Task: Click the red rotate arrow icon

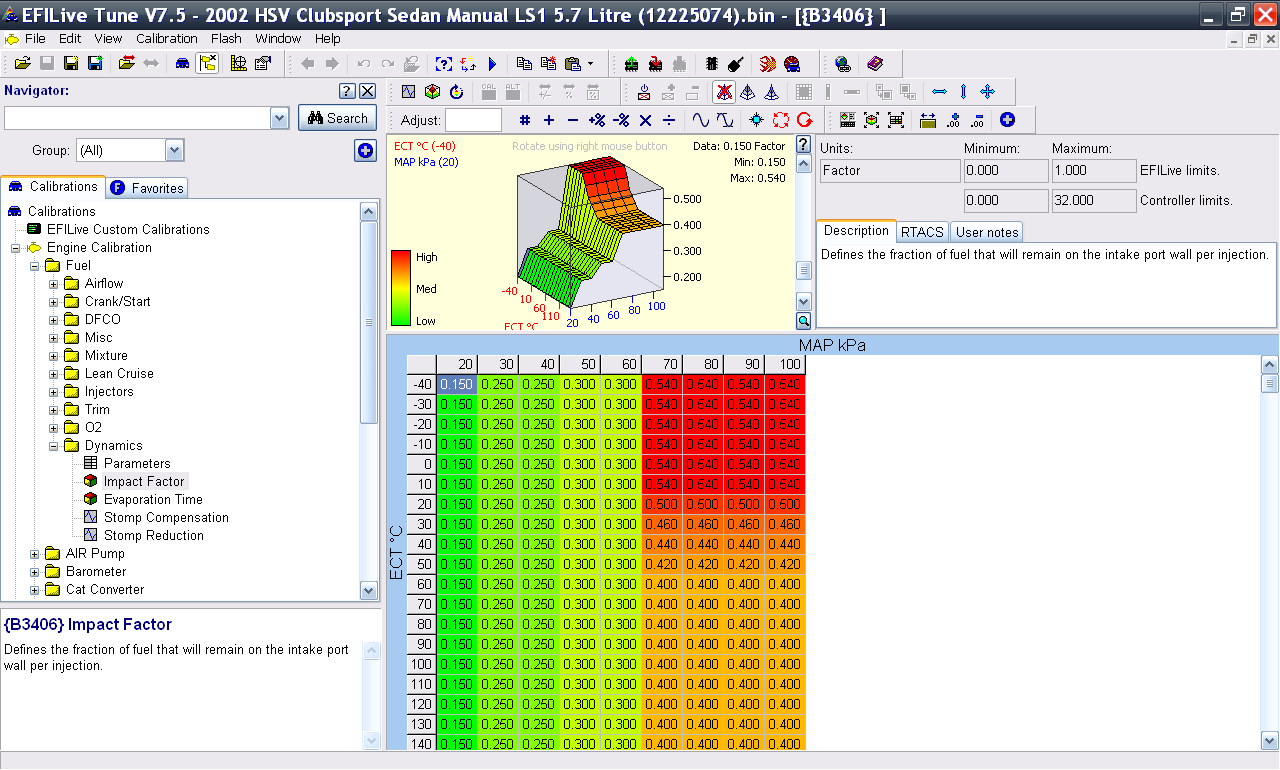Action: click(804, 120)
